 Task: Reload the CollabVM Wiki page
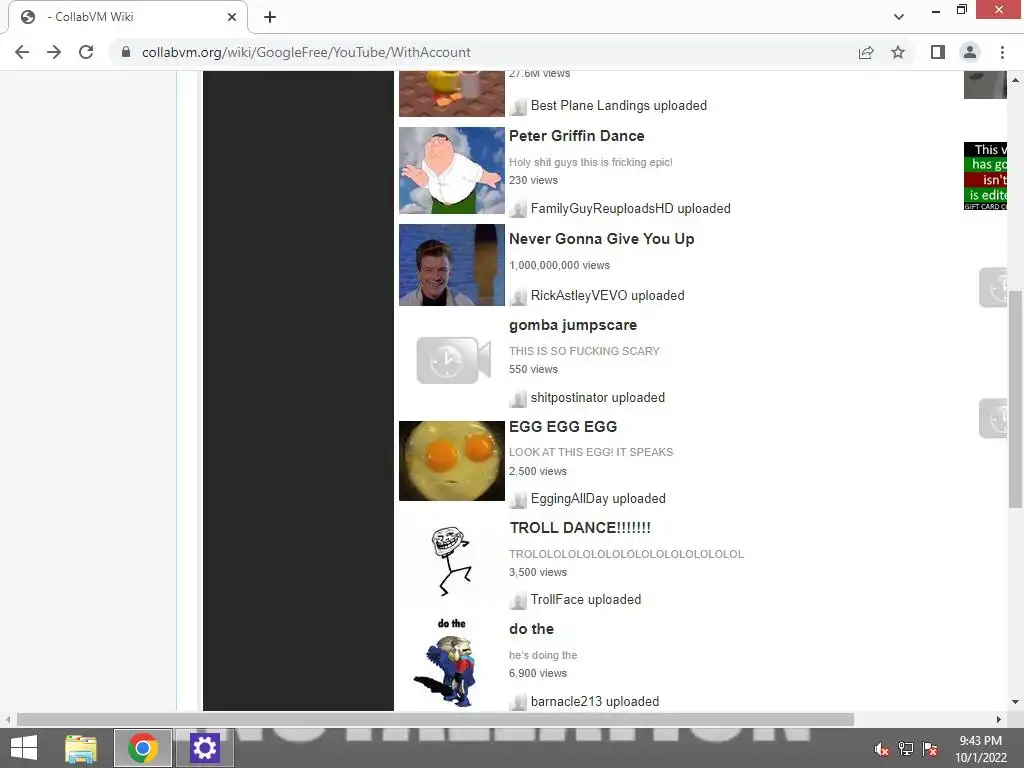[86, 52]
